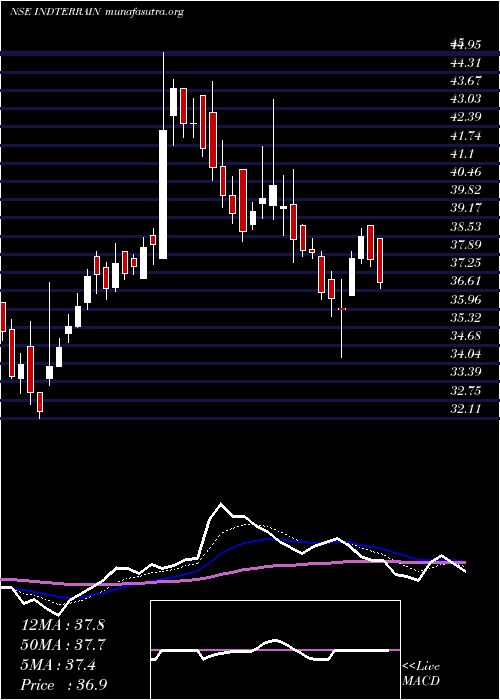Screen dimensions: 500x700
Task: Select the 37.89 price axis label
Action: (x=465, y=245)
